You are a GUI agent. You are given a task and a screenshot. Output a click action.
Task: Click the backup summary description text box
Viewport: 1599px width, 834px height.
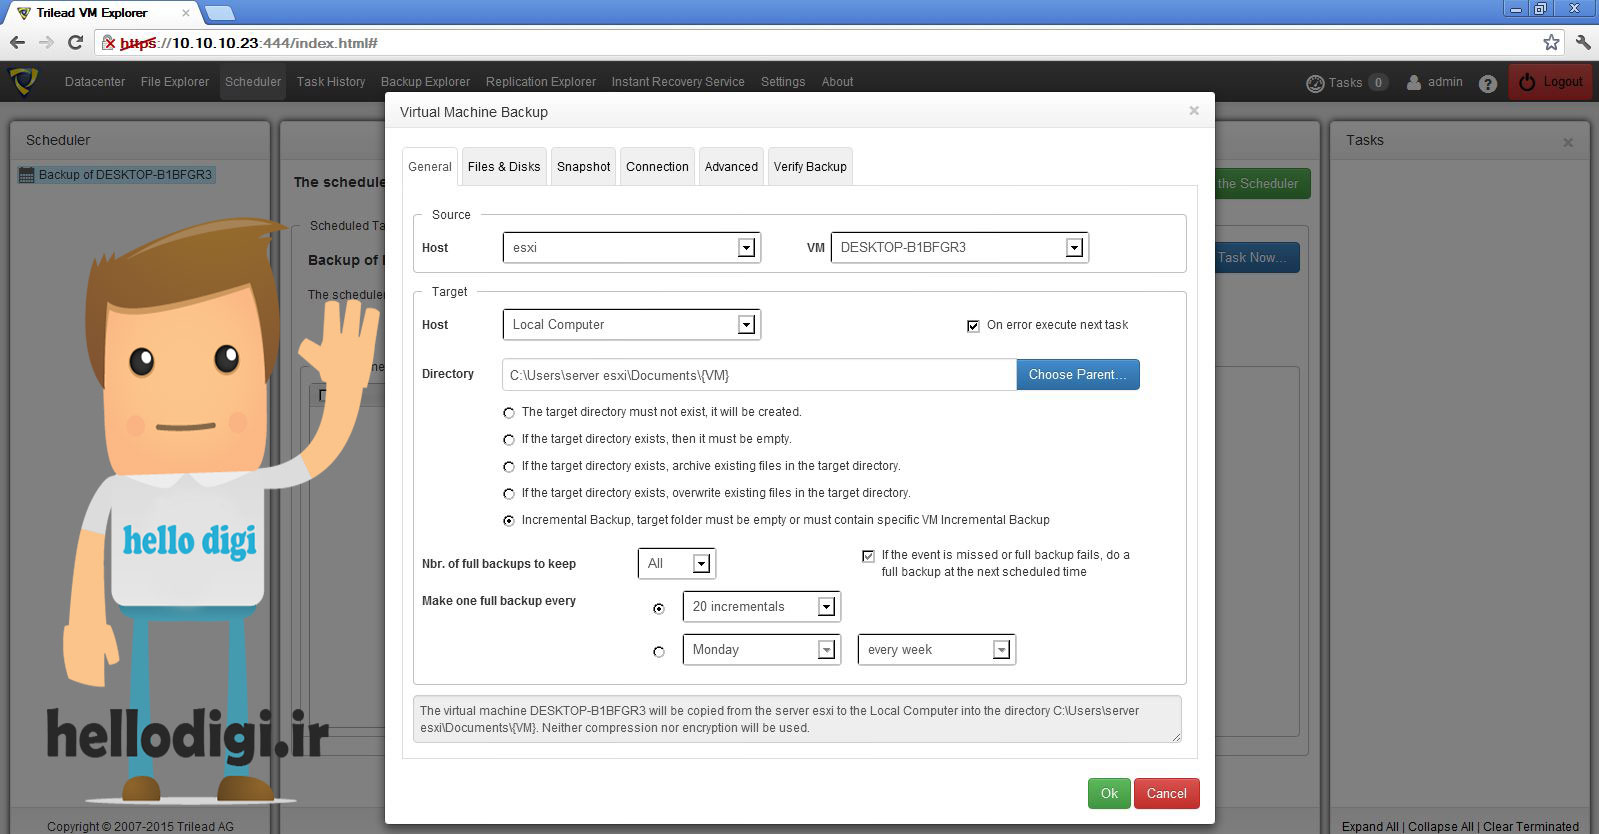797,719
